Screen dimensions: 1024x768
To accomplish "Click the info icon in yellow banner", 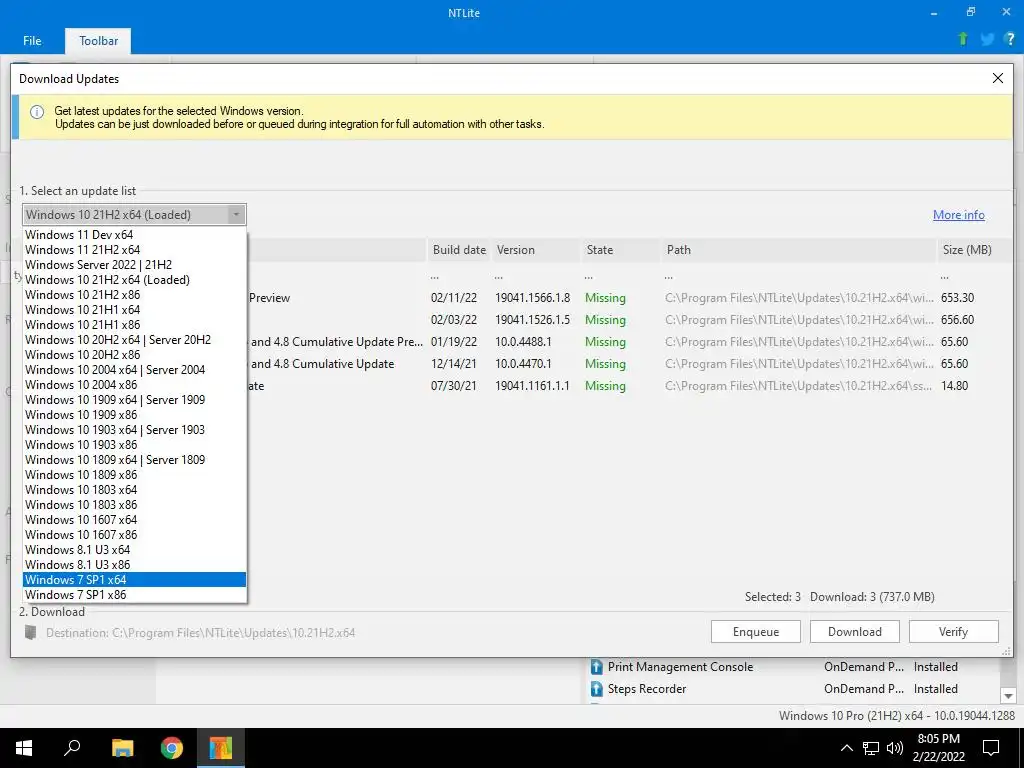I will 37,112.
